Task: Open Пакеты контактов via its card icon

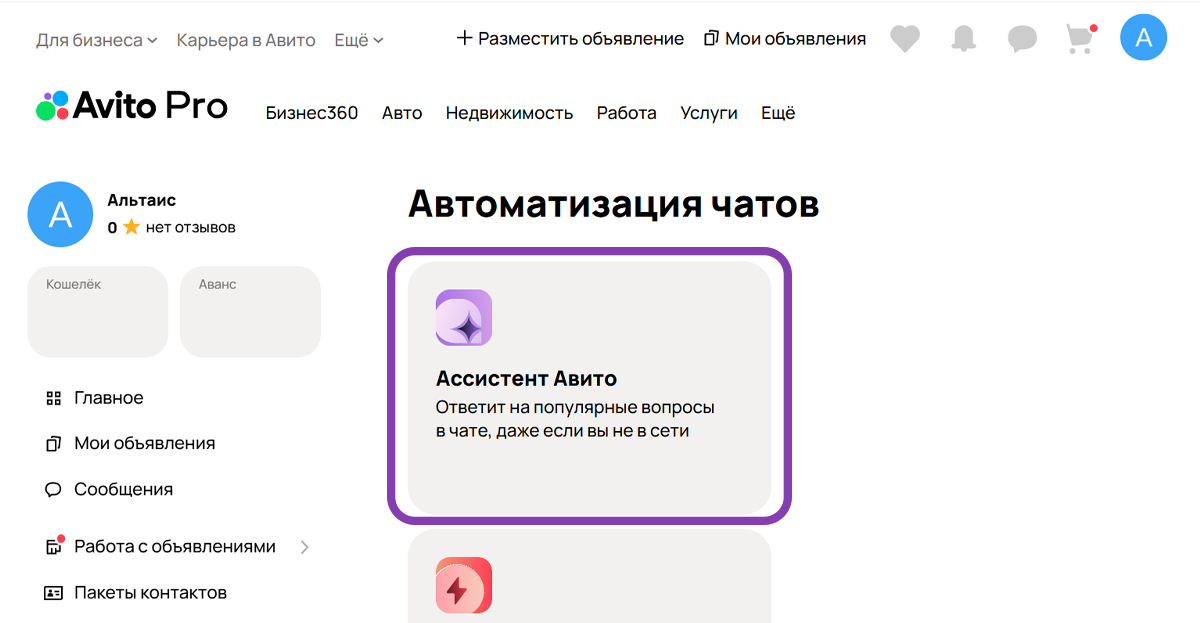Action: [52, 593]
